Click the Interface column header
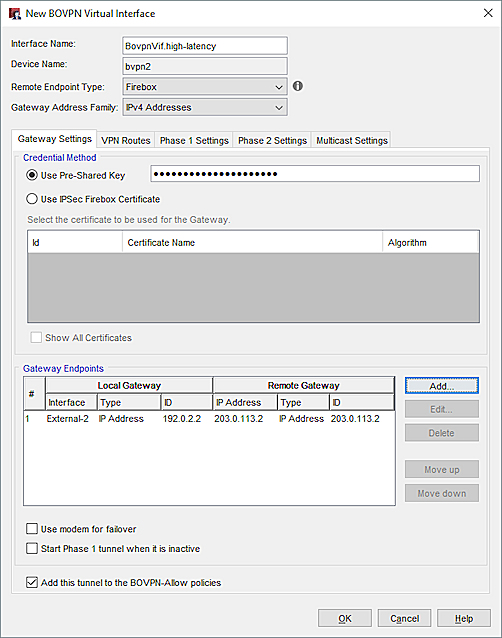This screenshot has height=638, width=502. 71,402
